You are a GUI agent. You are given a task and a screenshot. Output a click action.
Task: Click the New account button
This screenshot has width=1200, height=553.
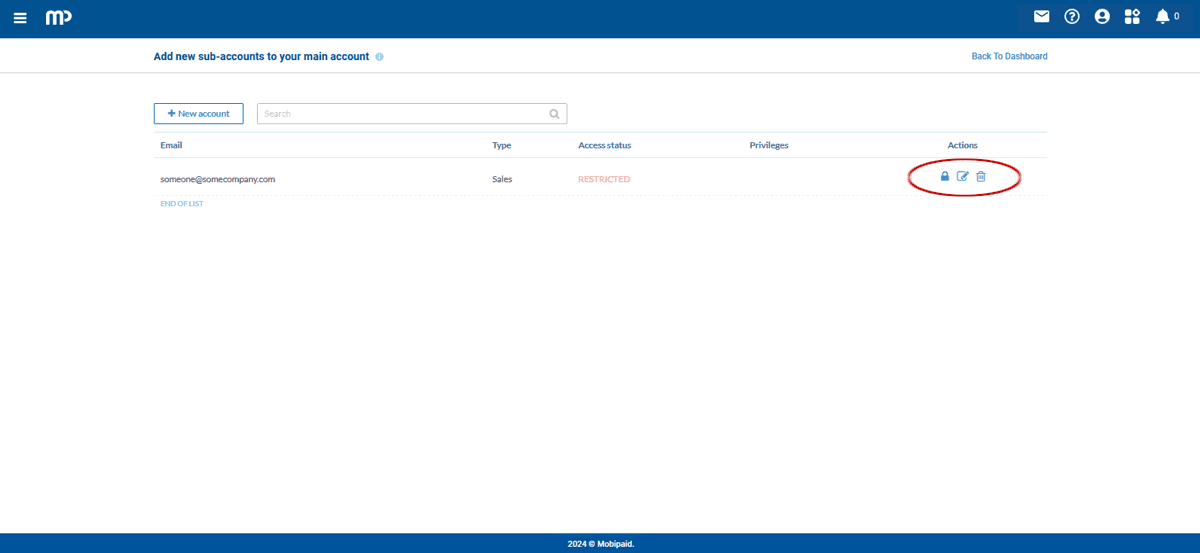pos(198,114)
